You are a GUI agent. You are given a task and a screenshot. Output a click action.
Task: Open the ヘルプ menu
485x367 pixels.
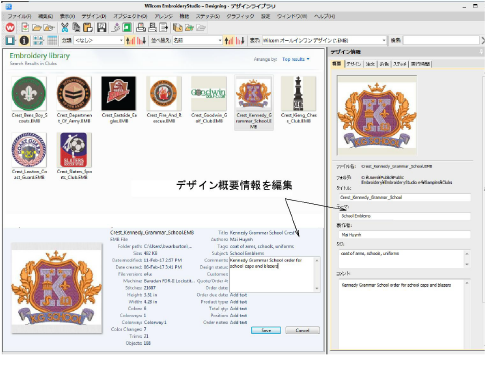324,16
